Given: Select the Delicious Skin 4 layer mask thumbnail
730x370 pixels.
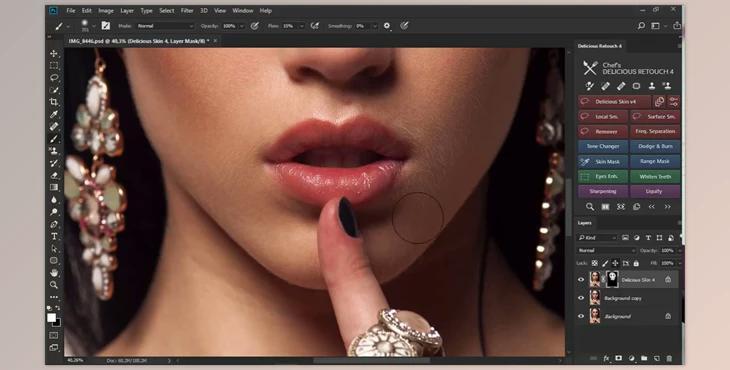Looking at the screenshot, I should point(612,279).
